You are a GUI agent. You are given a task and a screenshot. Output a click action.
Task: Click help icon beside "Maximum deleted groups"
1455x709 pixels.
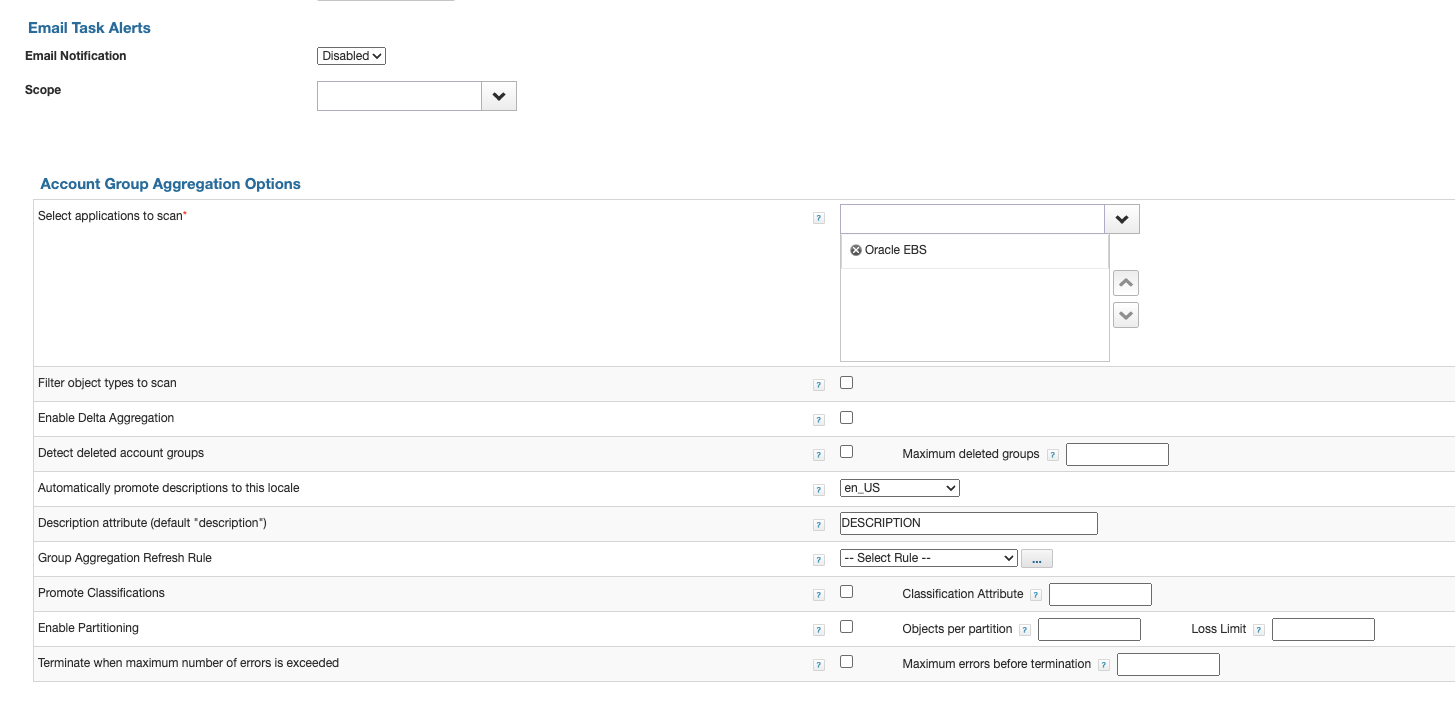coord(1051,454)
